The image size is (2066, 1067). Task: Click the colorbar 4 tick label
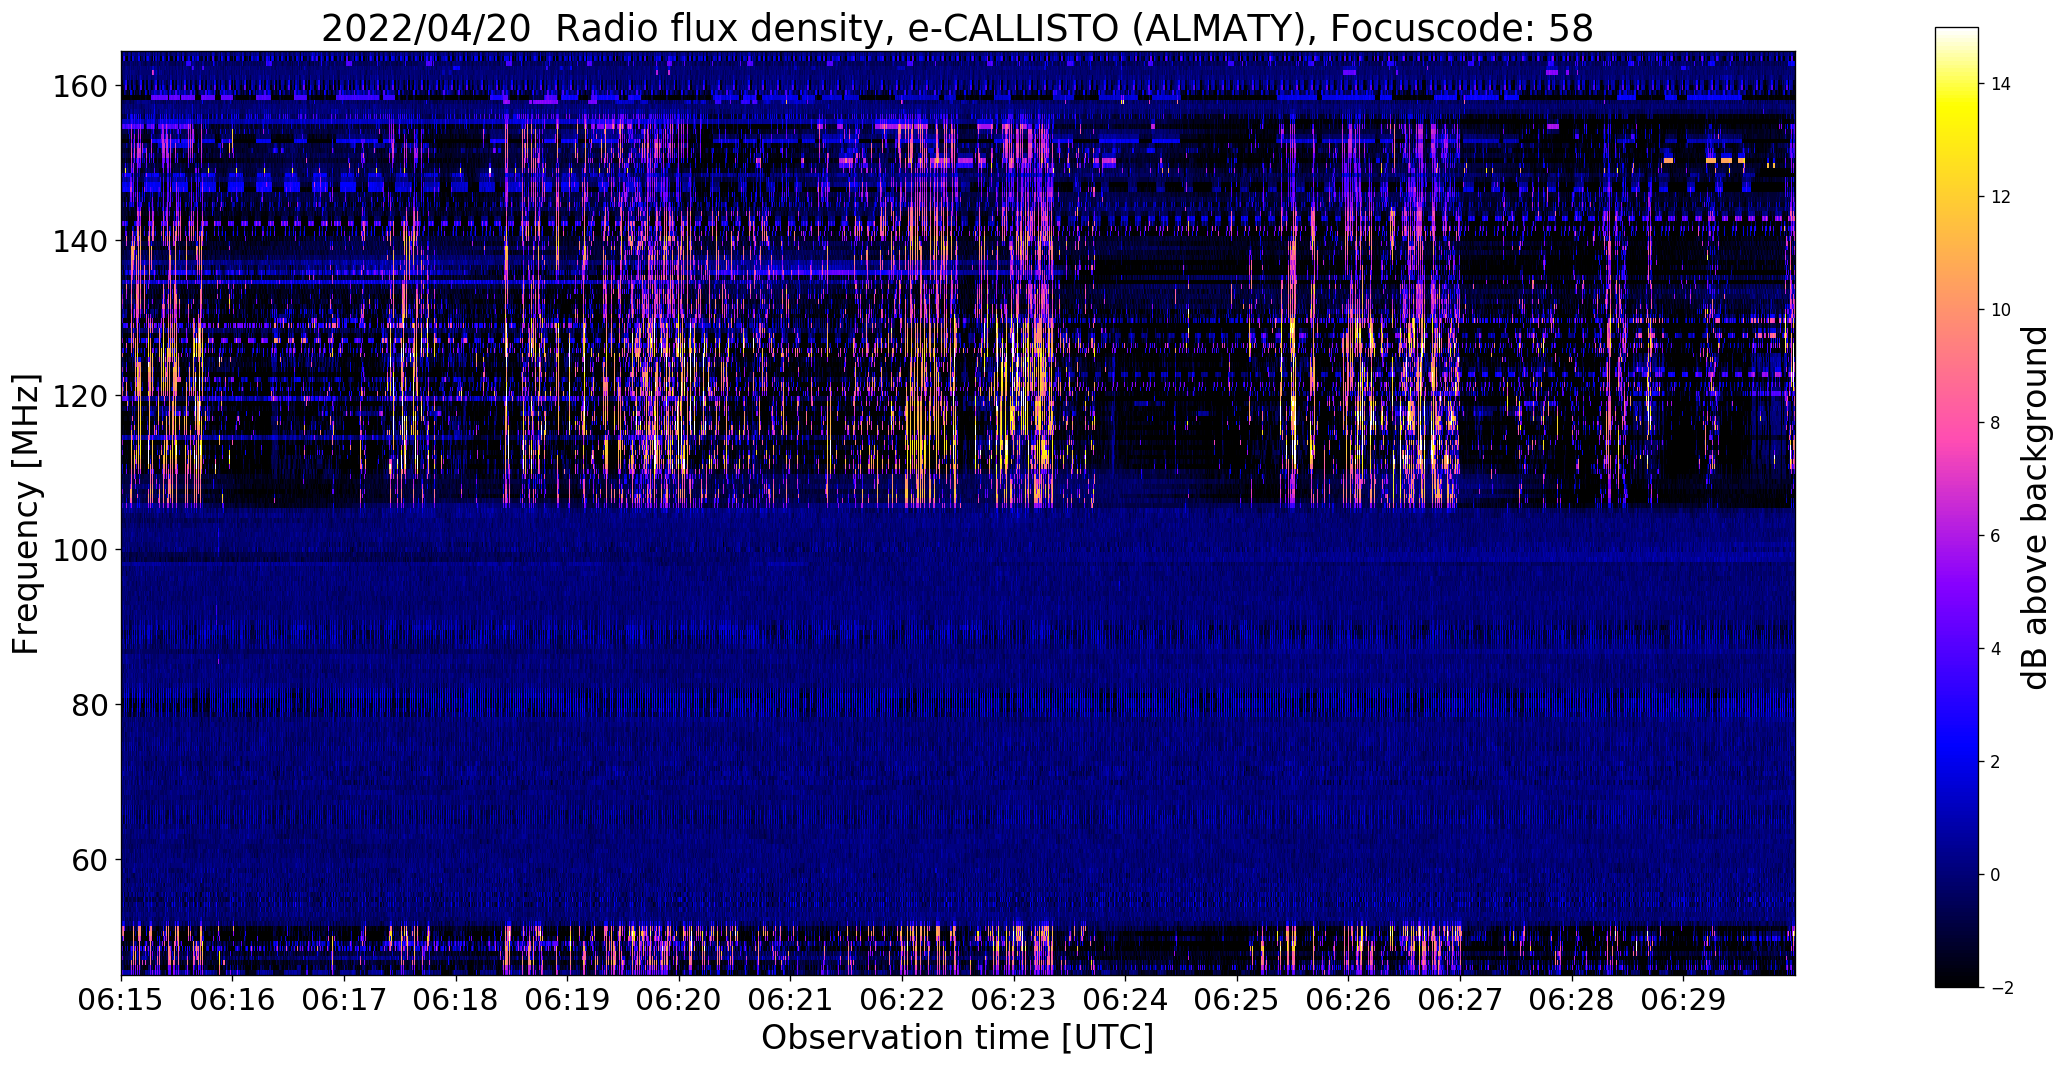pyautogui.click(x=1996, y=649)
